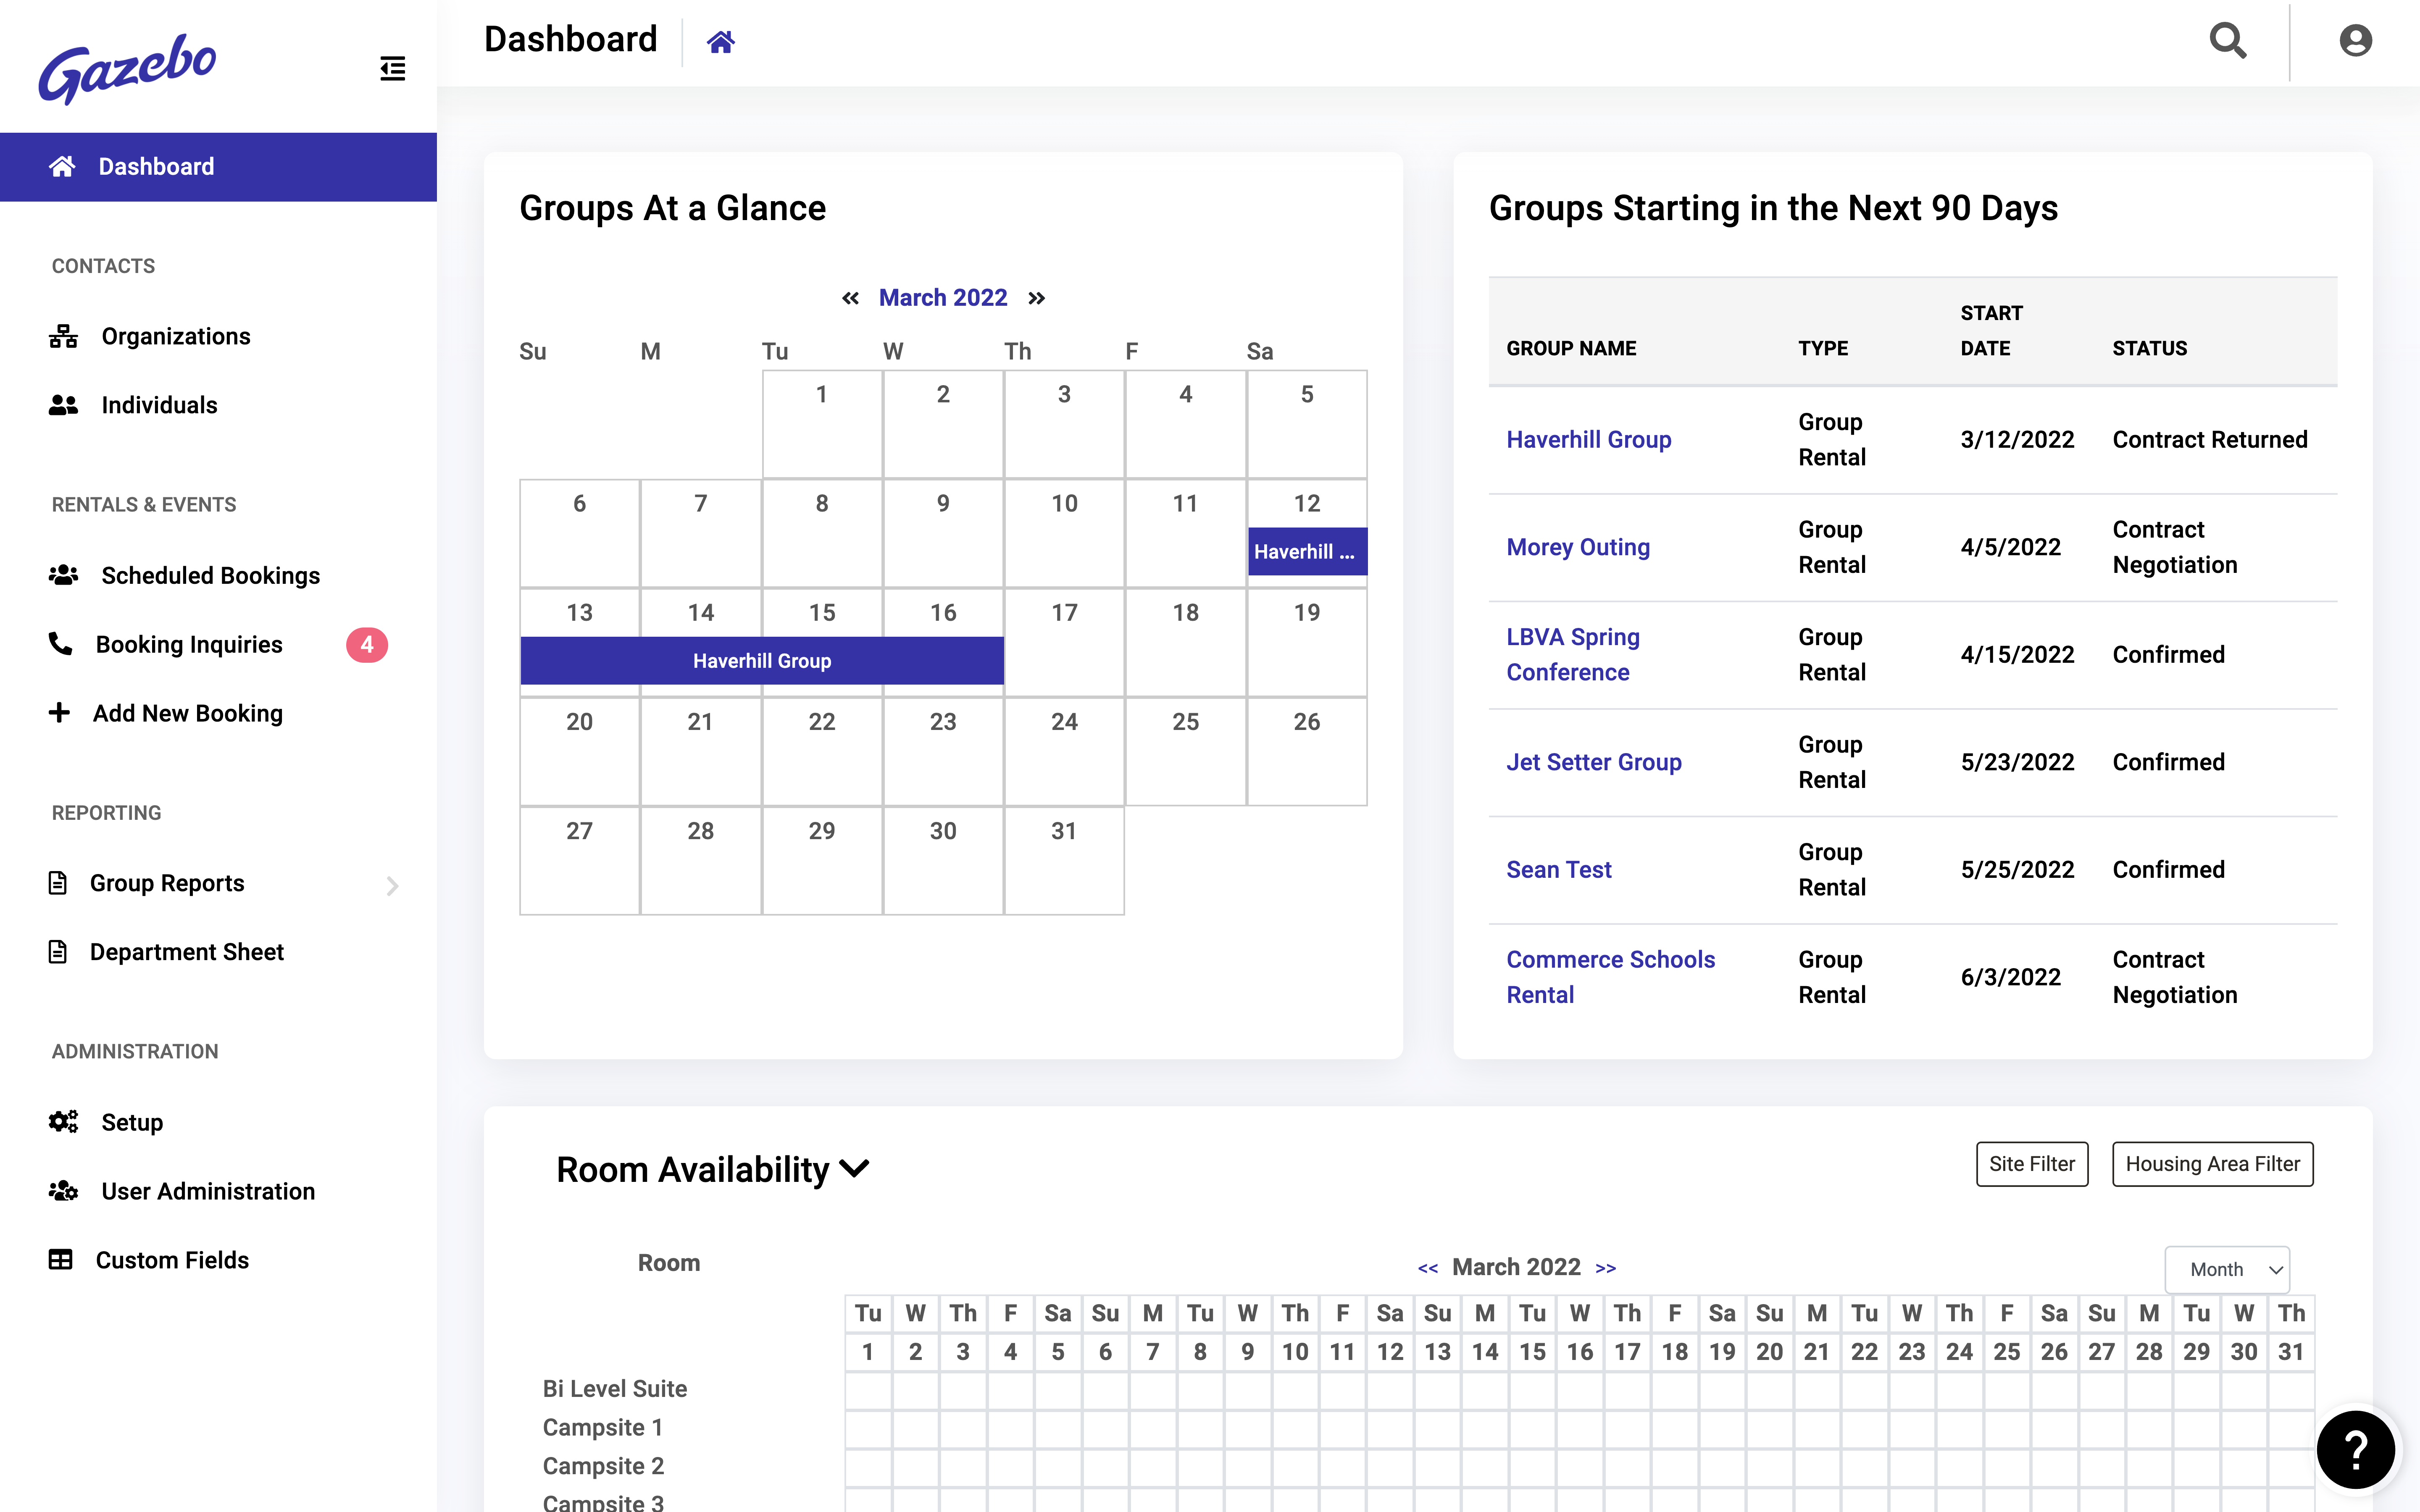
Task: Collapse the Room Availability section chevron
Action: click(x=854, y=1169)
